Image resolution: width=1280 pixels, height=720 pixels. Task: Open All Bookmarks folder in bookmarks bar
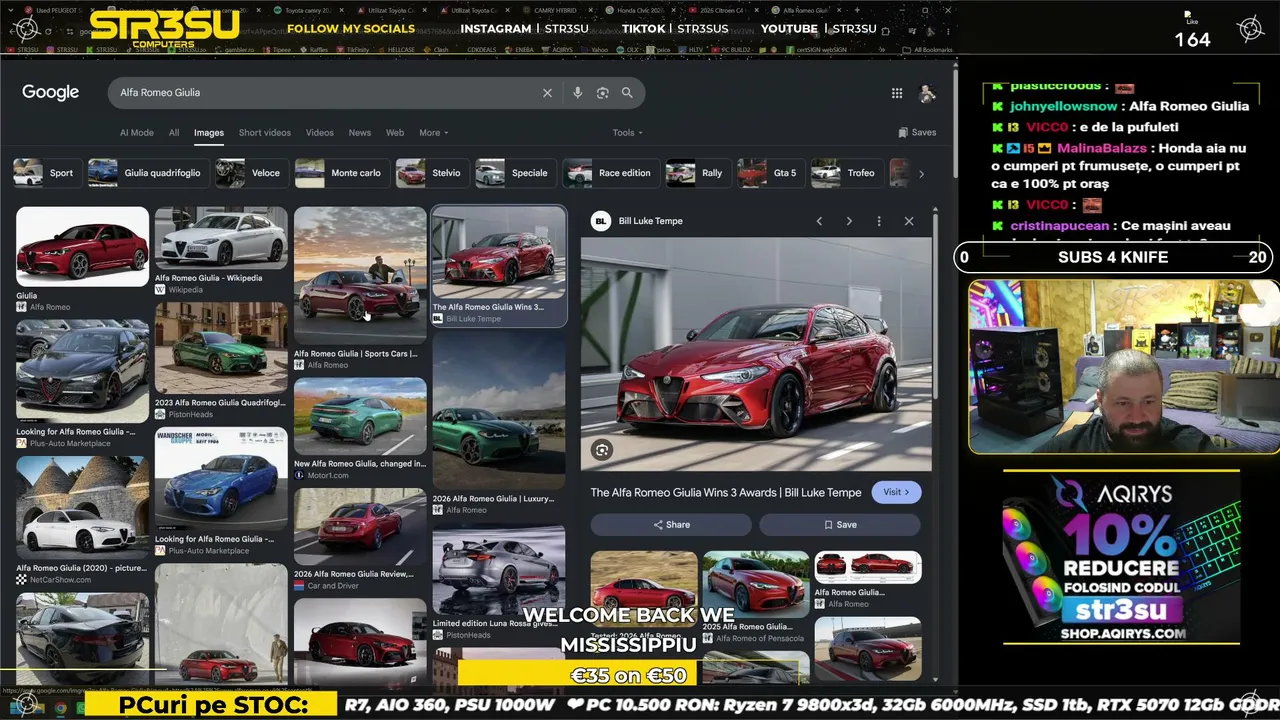coord(927,49)
